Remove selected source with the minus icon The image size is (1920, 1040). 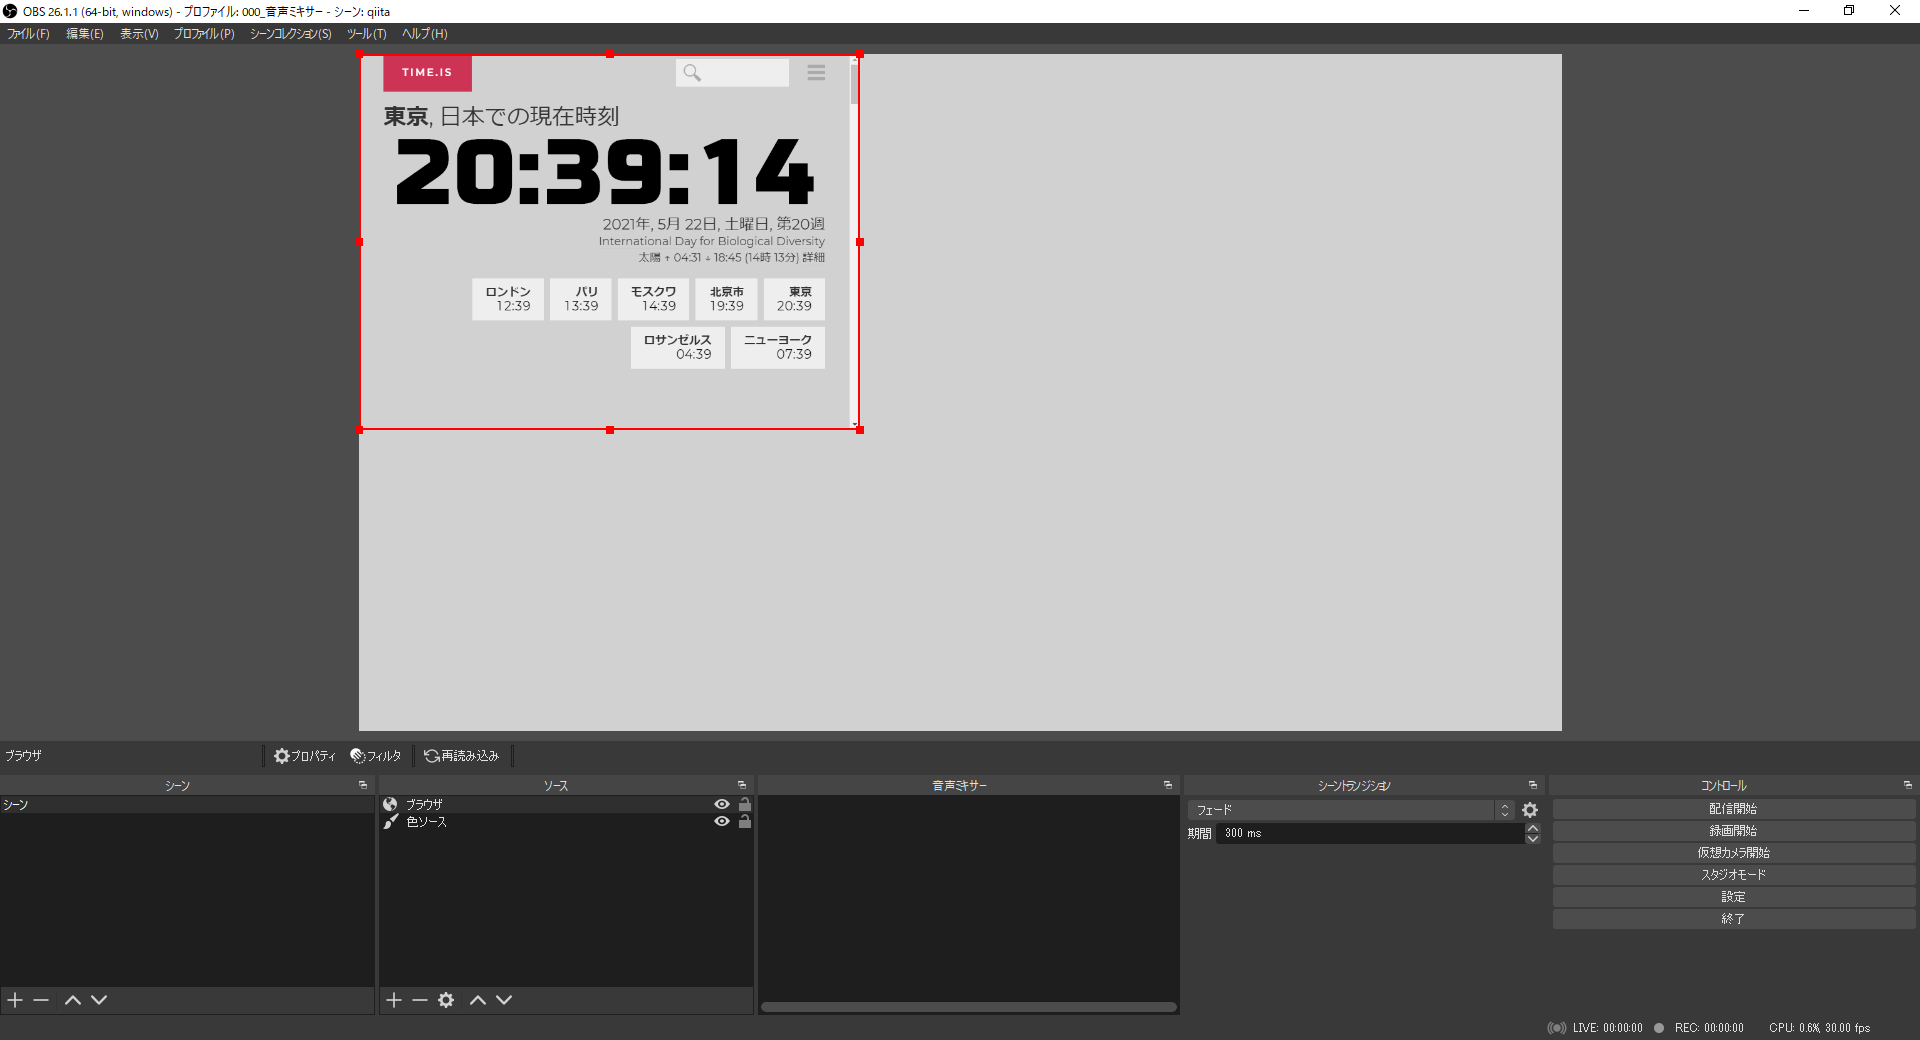pos(420,1000)
